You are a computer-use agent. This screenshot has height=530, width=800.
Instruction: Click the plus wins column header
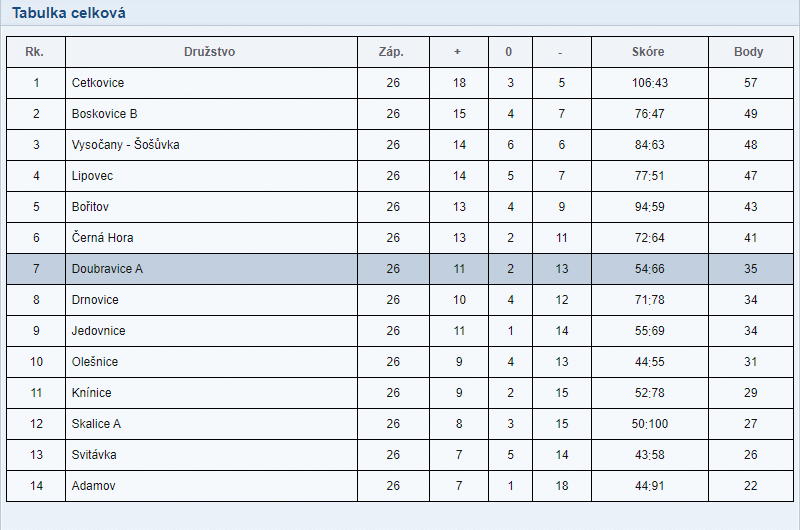(458, 52)
